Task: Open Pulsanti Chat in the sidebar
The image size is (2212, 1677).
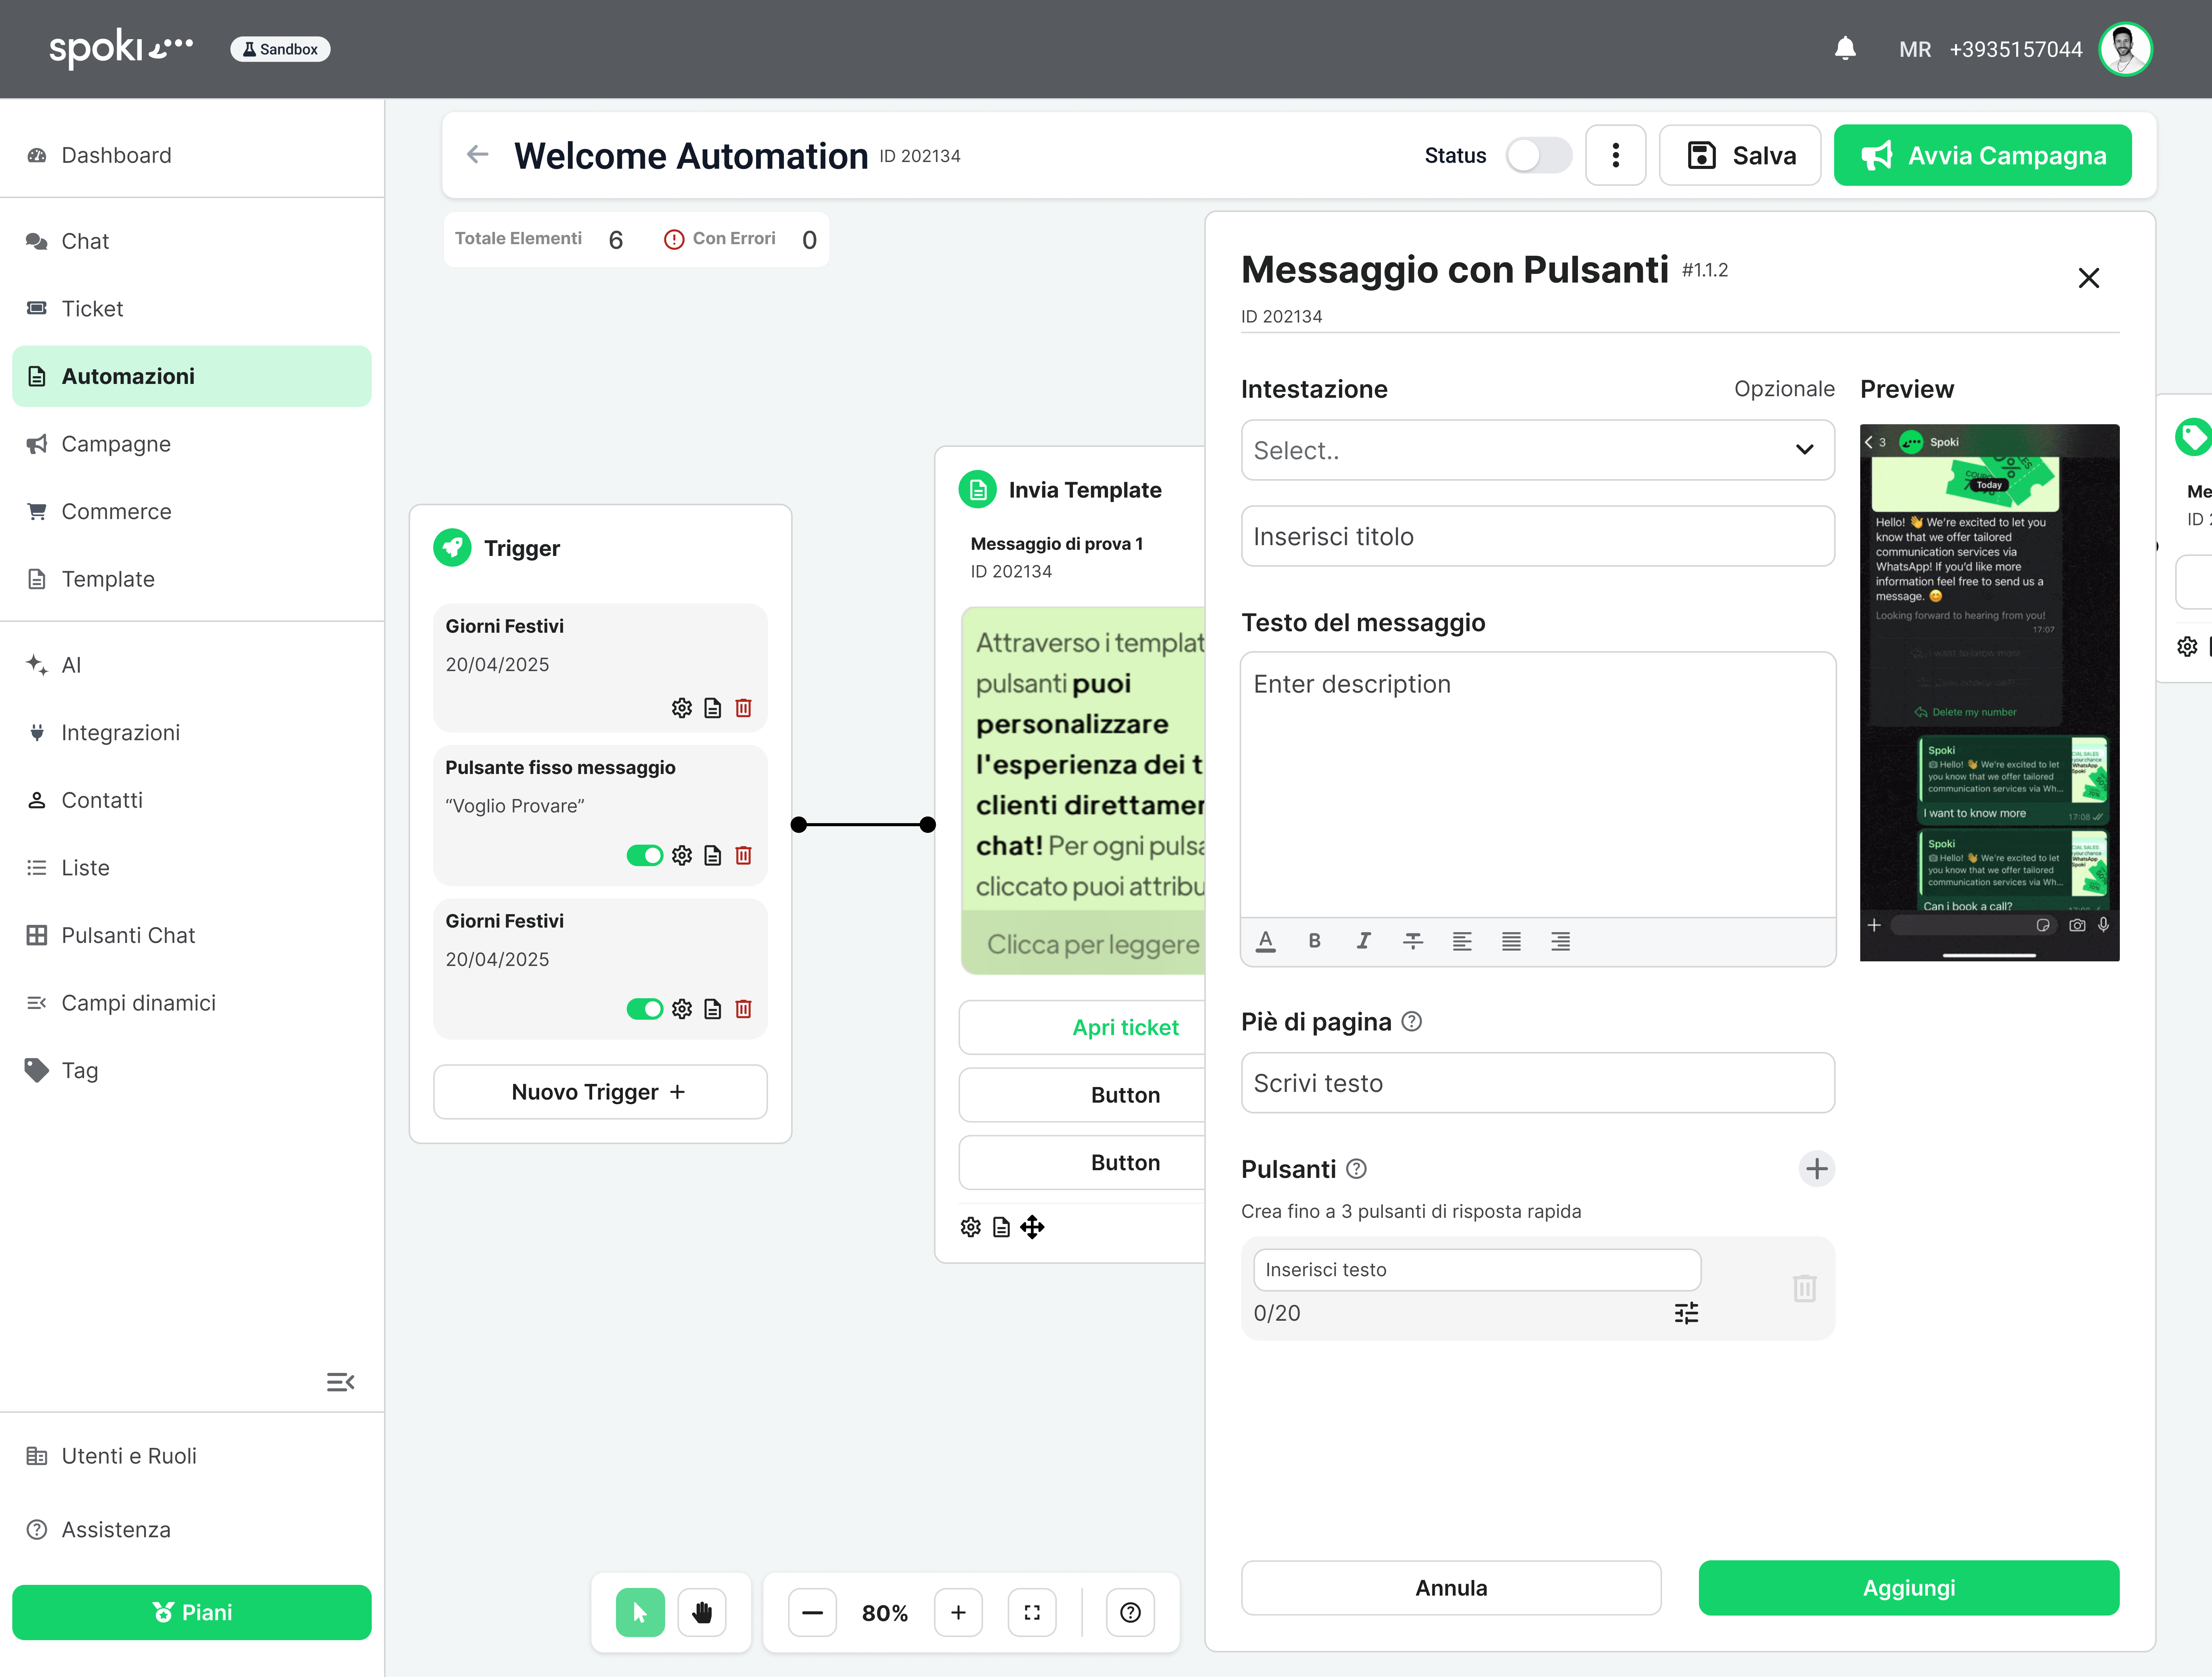Action: click(192, 935)
